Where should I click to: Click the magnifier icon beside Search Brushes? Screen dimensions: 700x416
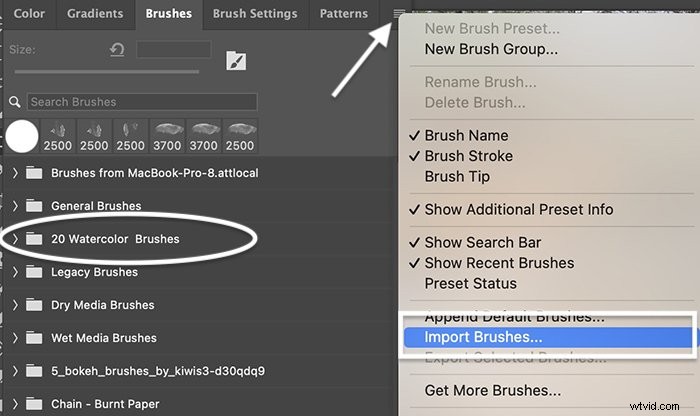click(x=15, y=102)
